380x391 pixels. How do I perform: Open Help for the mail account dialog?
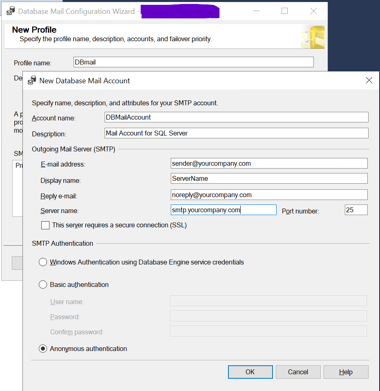pyautogui.click(x=346, y=372)
